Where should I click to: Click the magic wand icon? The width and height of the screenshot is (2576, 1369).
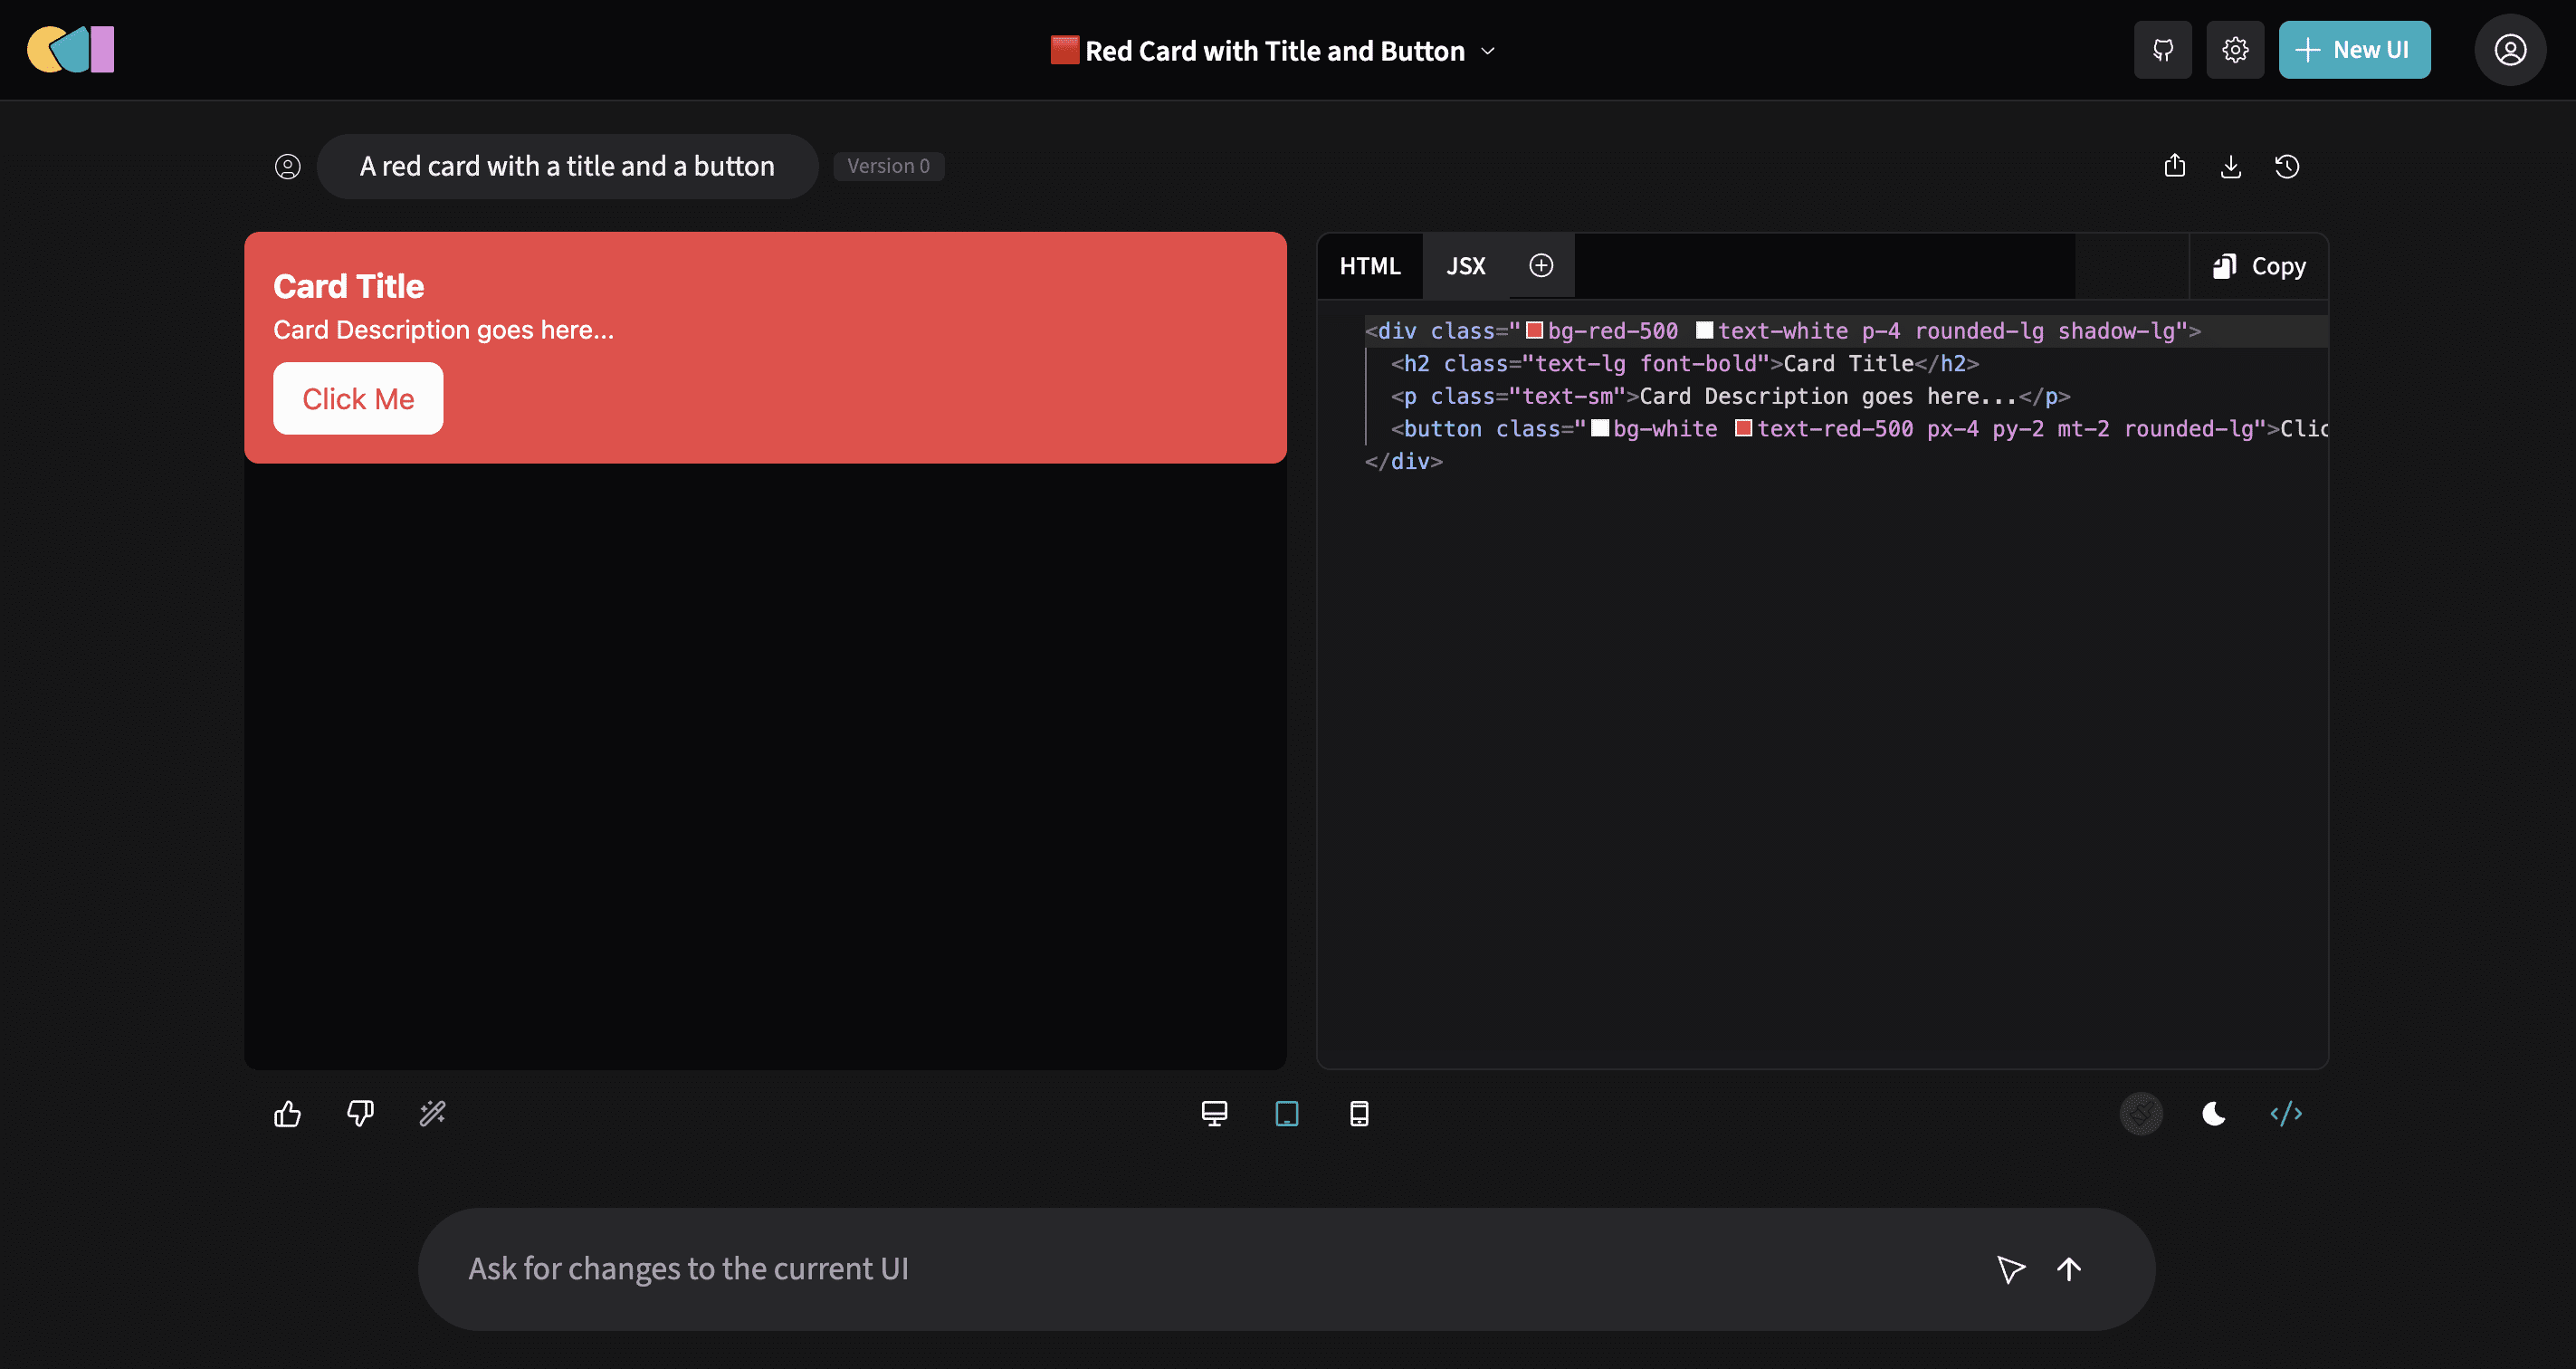tap(432, 1113)
